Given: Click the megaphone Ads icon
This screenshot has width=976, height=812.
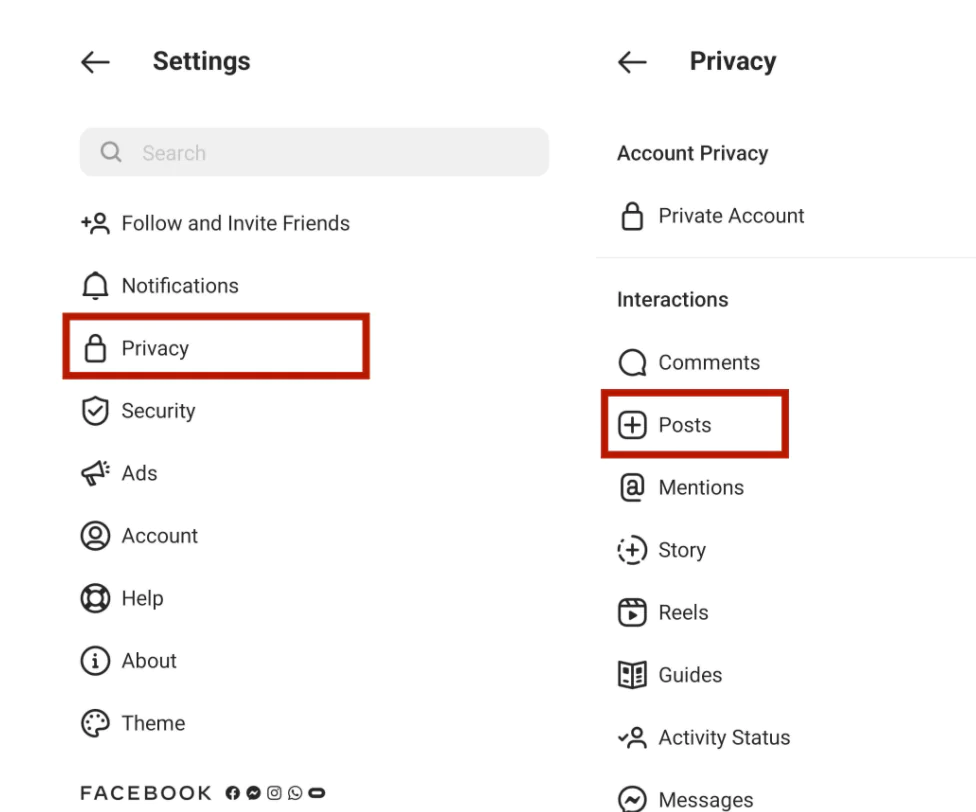Looking at the screenshot, I should tap(95, 474).
